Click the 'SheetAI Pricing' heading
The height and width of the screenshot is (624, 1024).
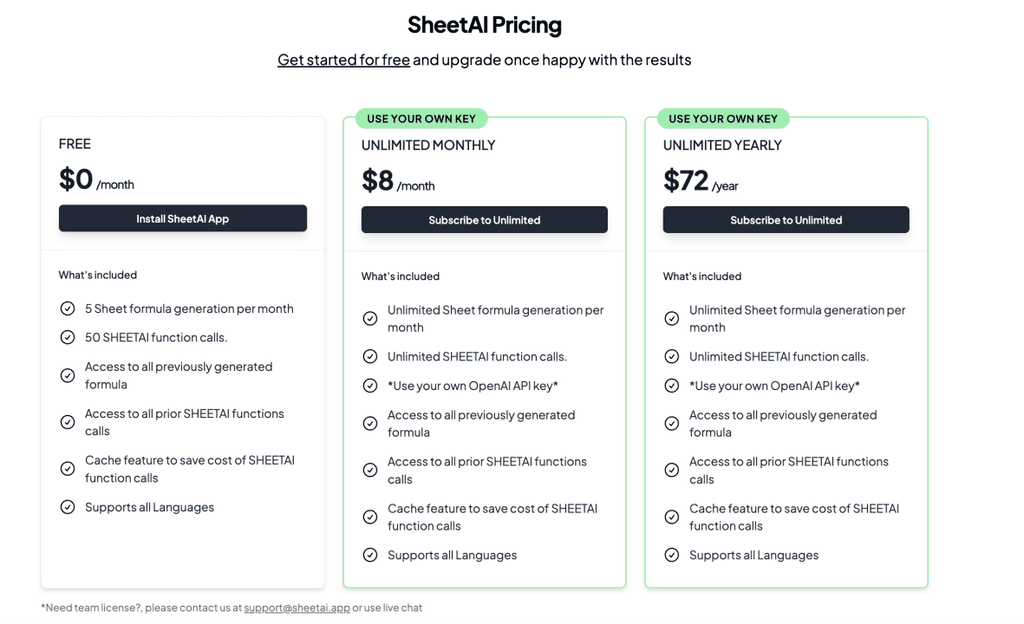[x=484, y=25]
